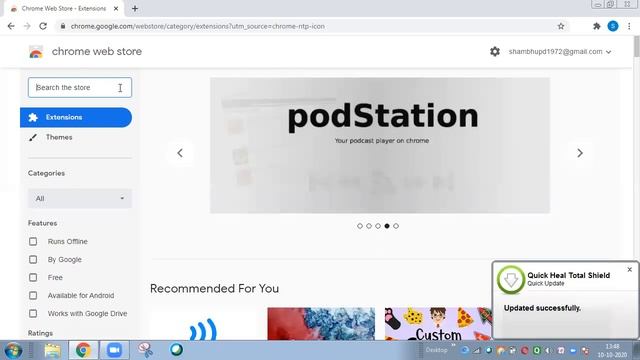
Task: Click in the Search the store field
Action: (x=80, y=87)
